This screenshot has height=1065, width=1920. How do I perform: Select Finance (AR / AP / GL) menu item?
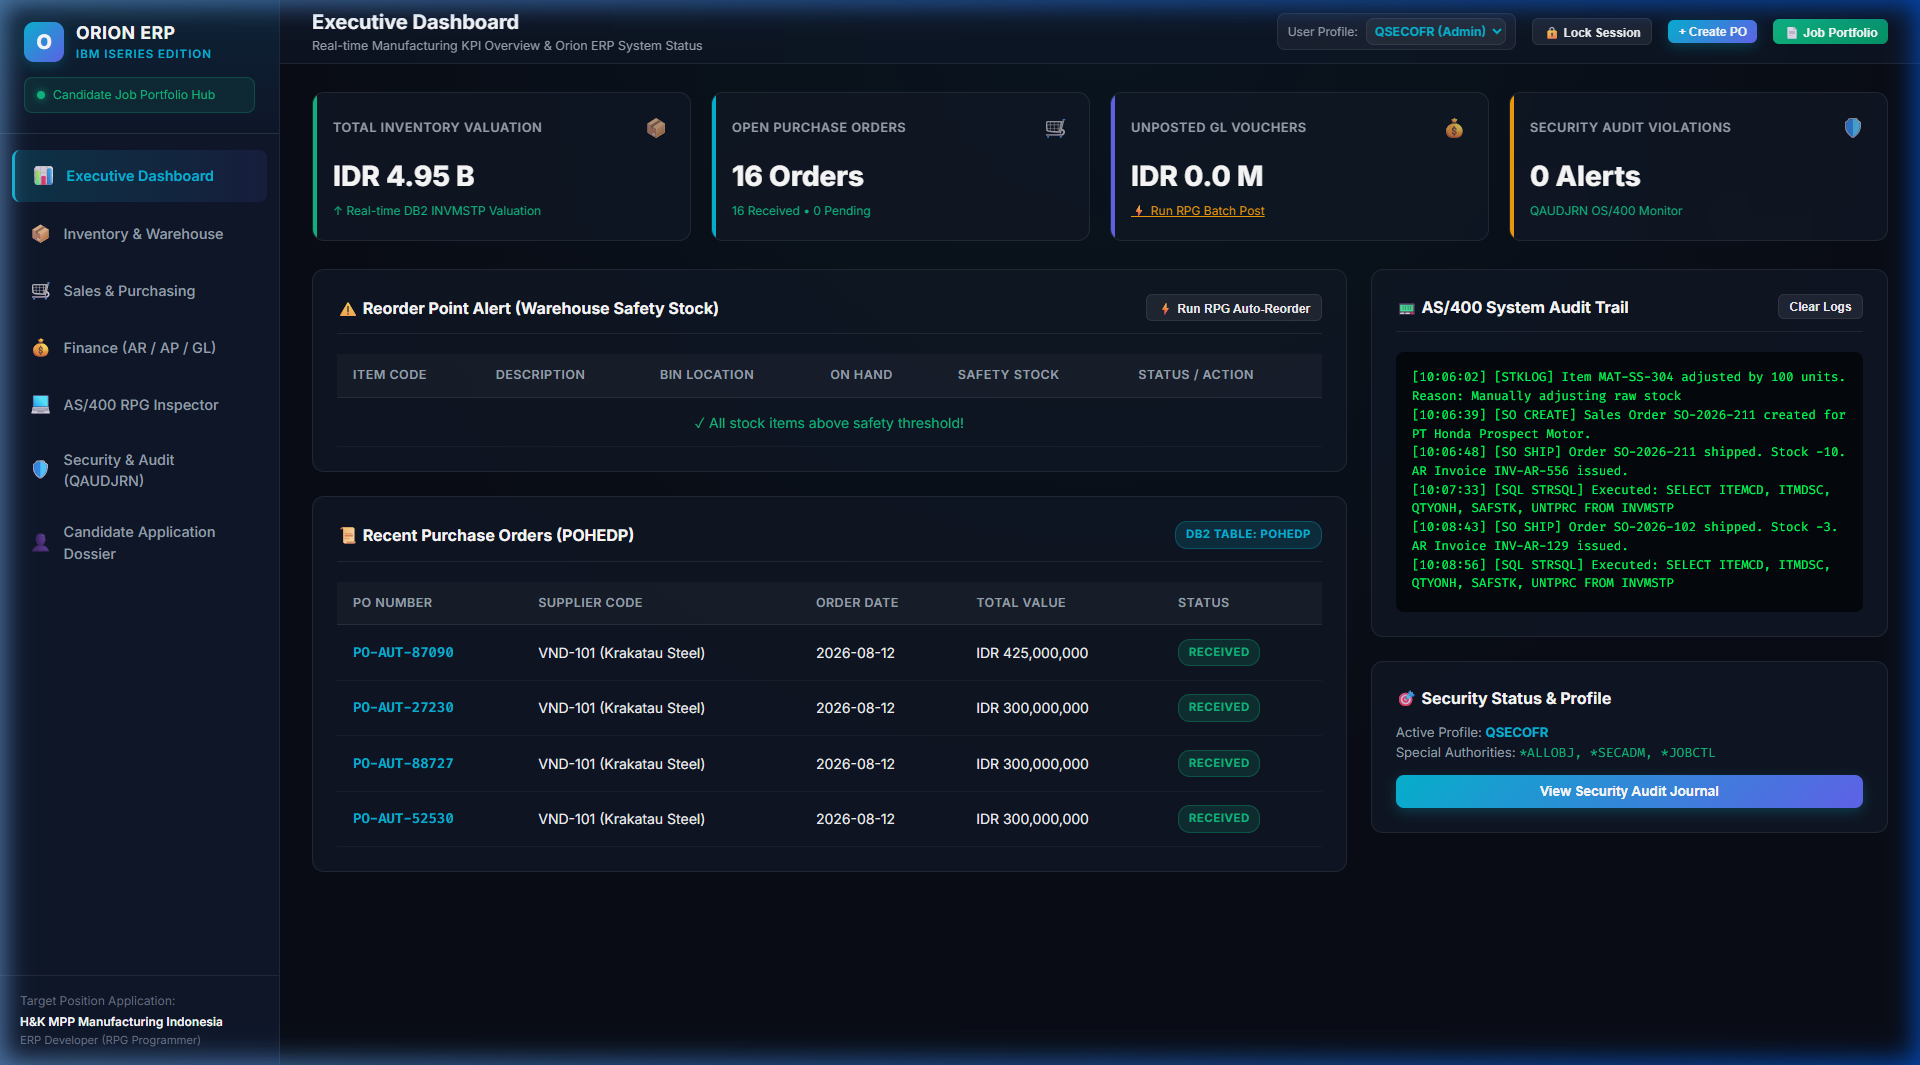pyautogui.click(x=140, y=348)
